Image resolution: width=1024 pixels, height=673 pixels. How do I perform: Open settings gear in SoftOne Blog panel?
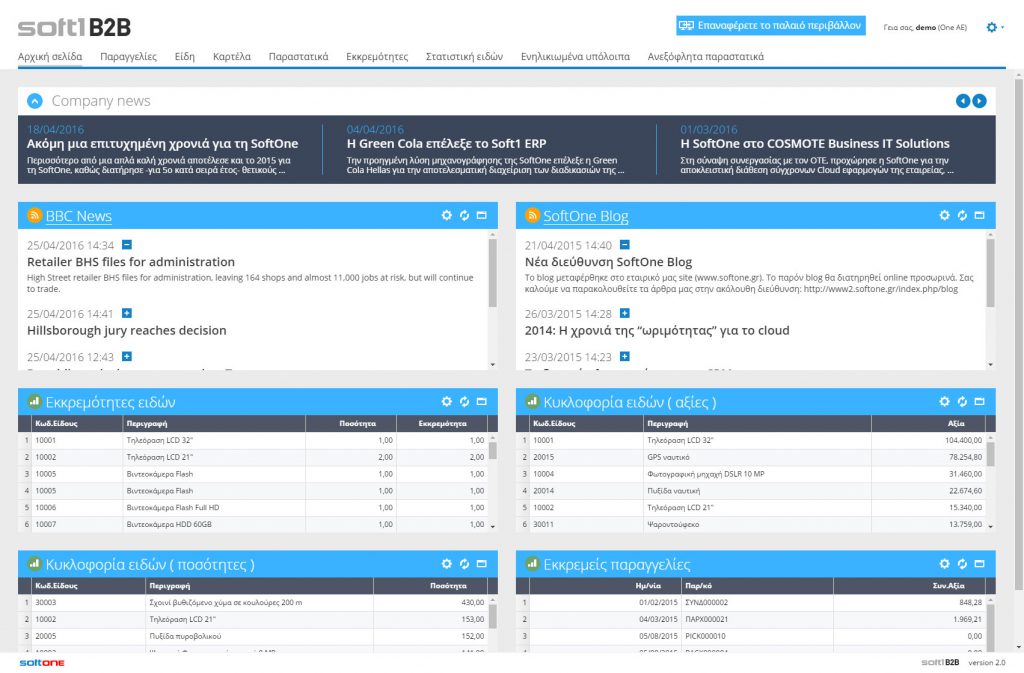(944, 215)
